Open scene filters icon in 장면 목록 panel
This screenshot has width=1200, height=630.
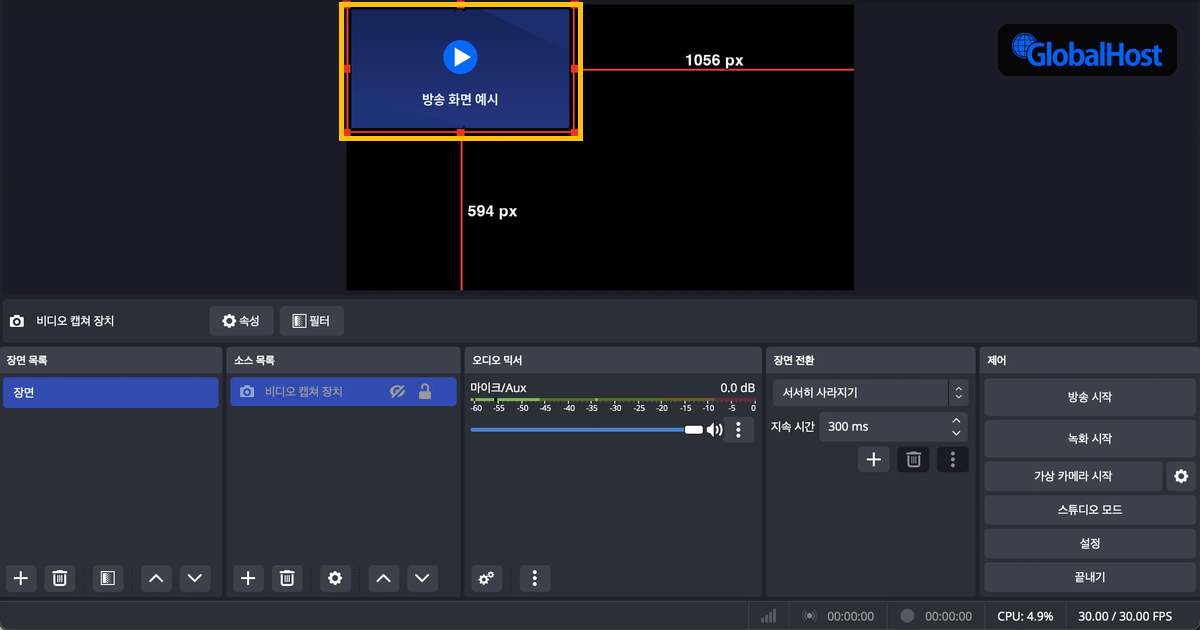107,578
